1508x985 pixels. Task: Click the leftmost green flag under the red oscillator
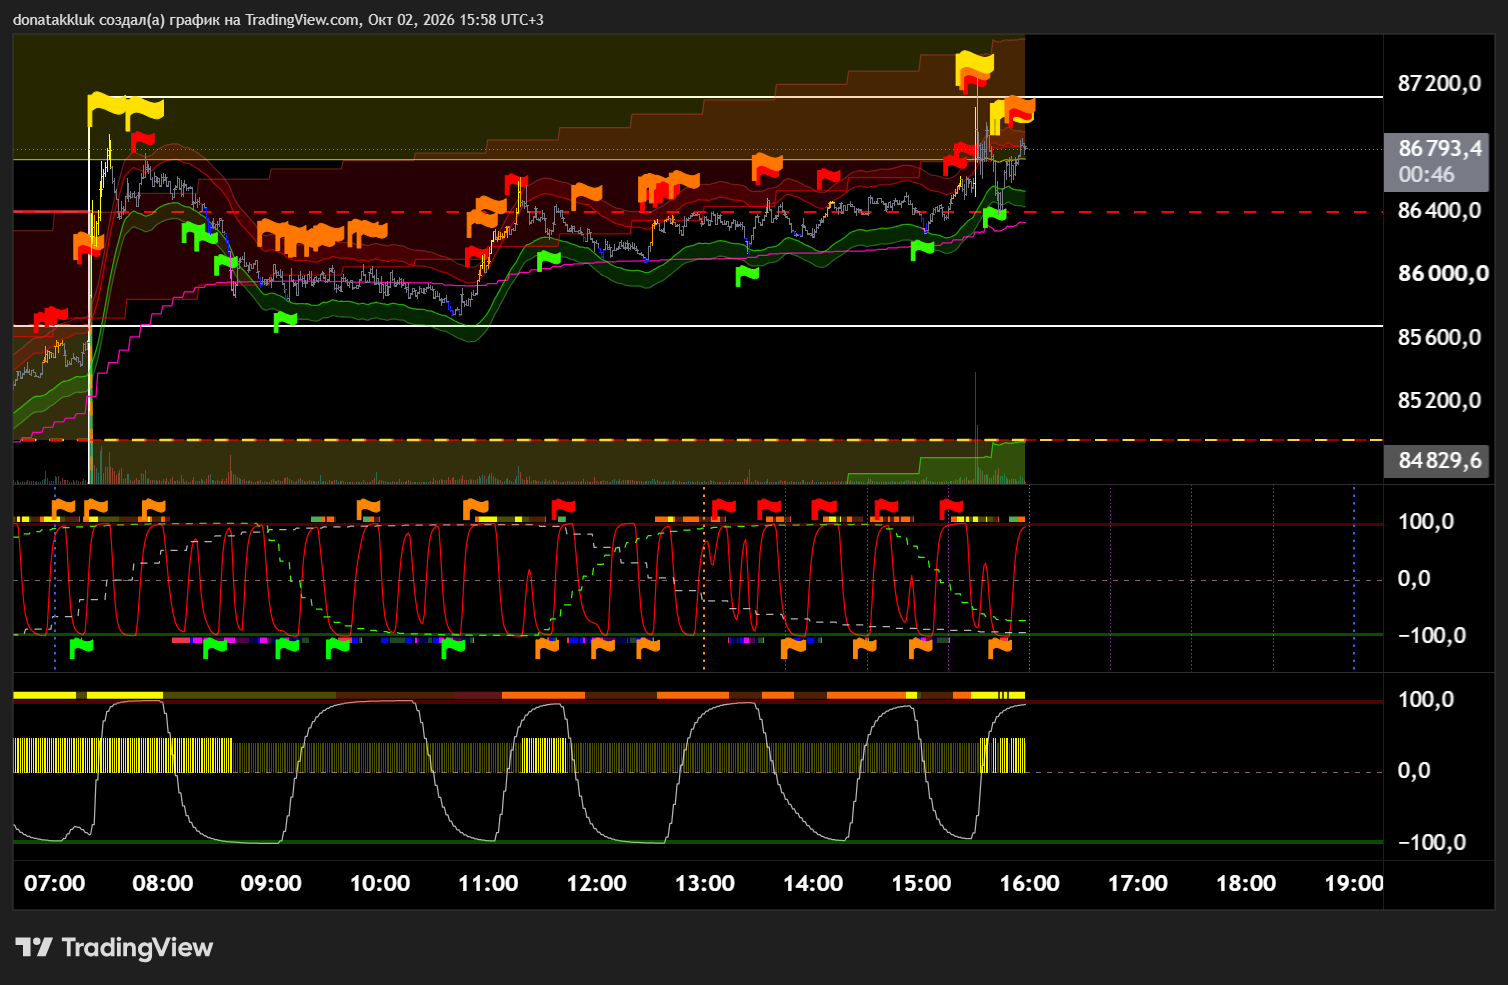(81, 648)
